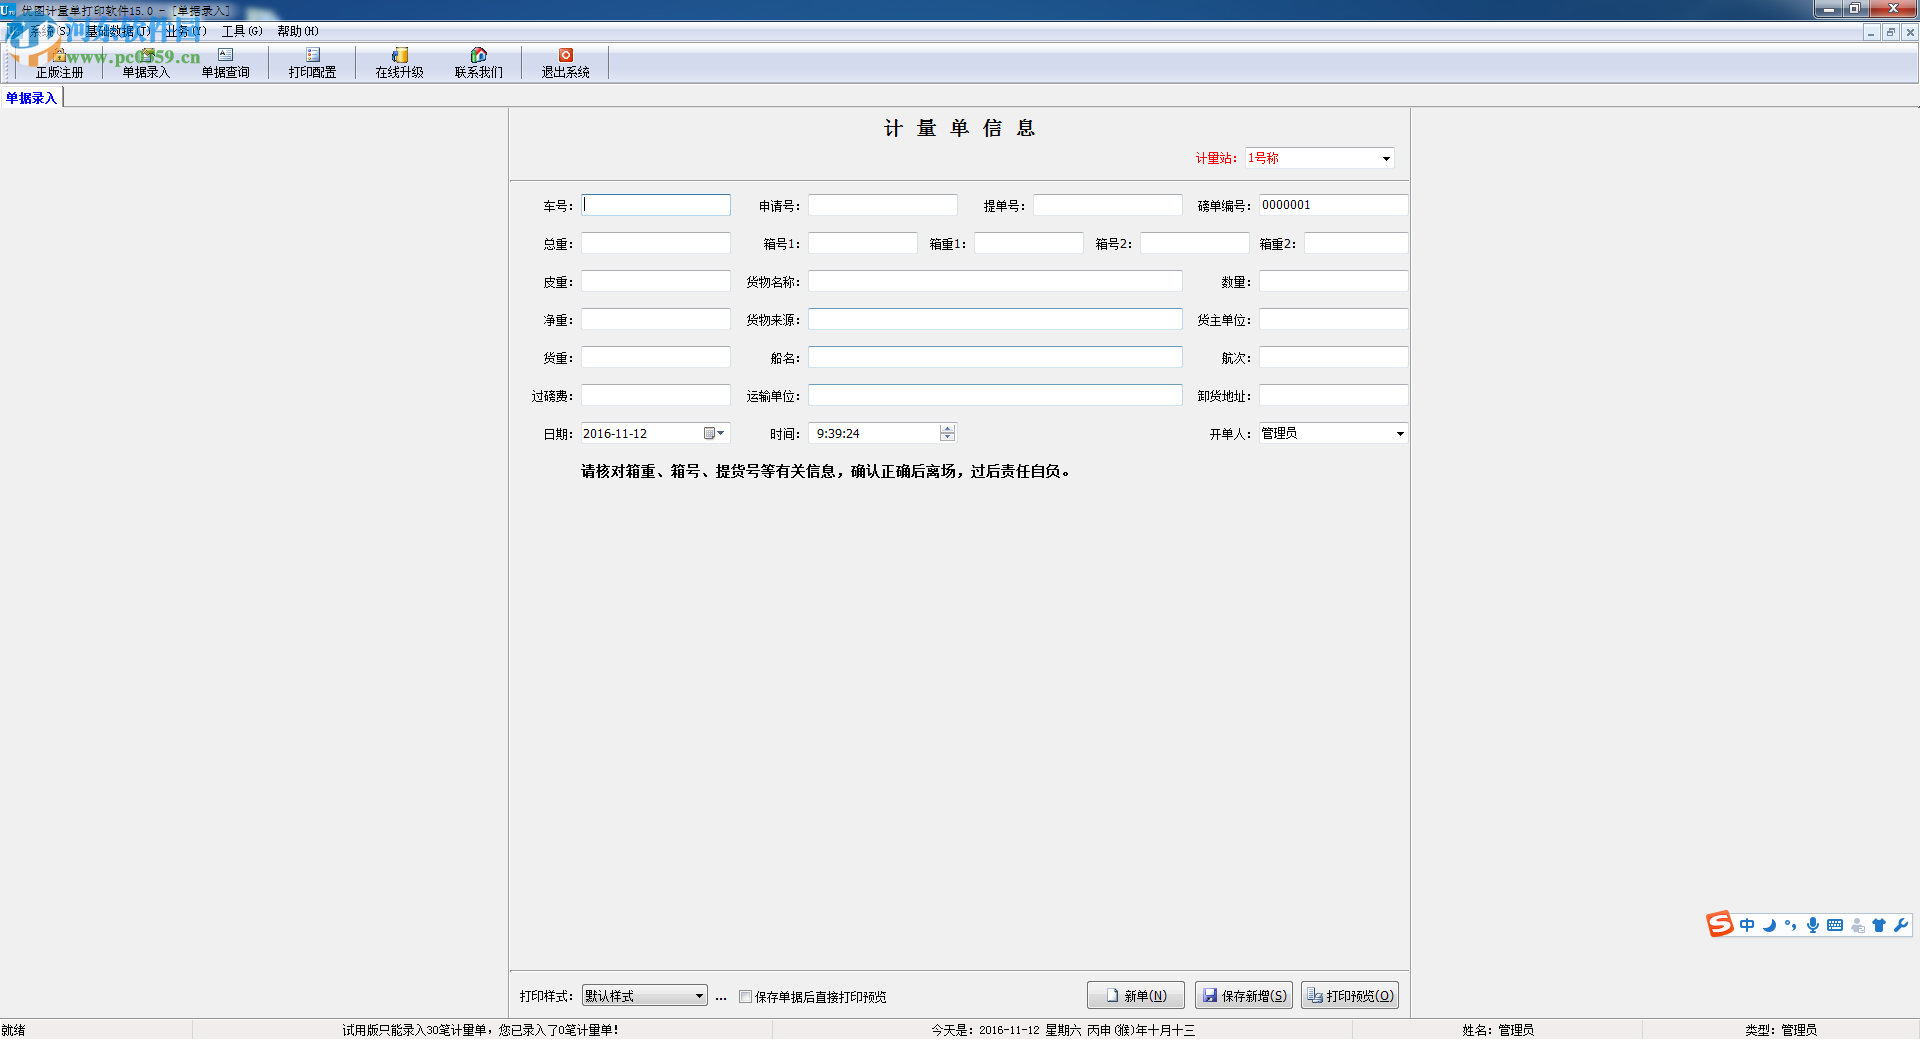Viewport: 1920px width, 1040px height.
Task: Open 单据录入 entry from toolbar
Action: click(x=146, y=64)
